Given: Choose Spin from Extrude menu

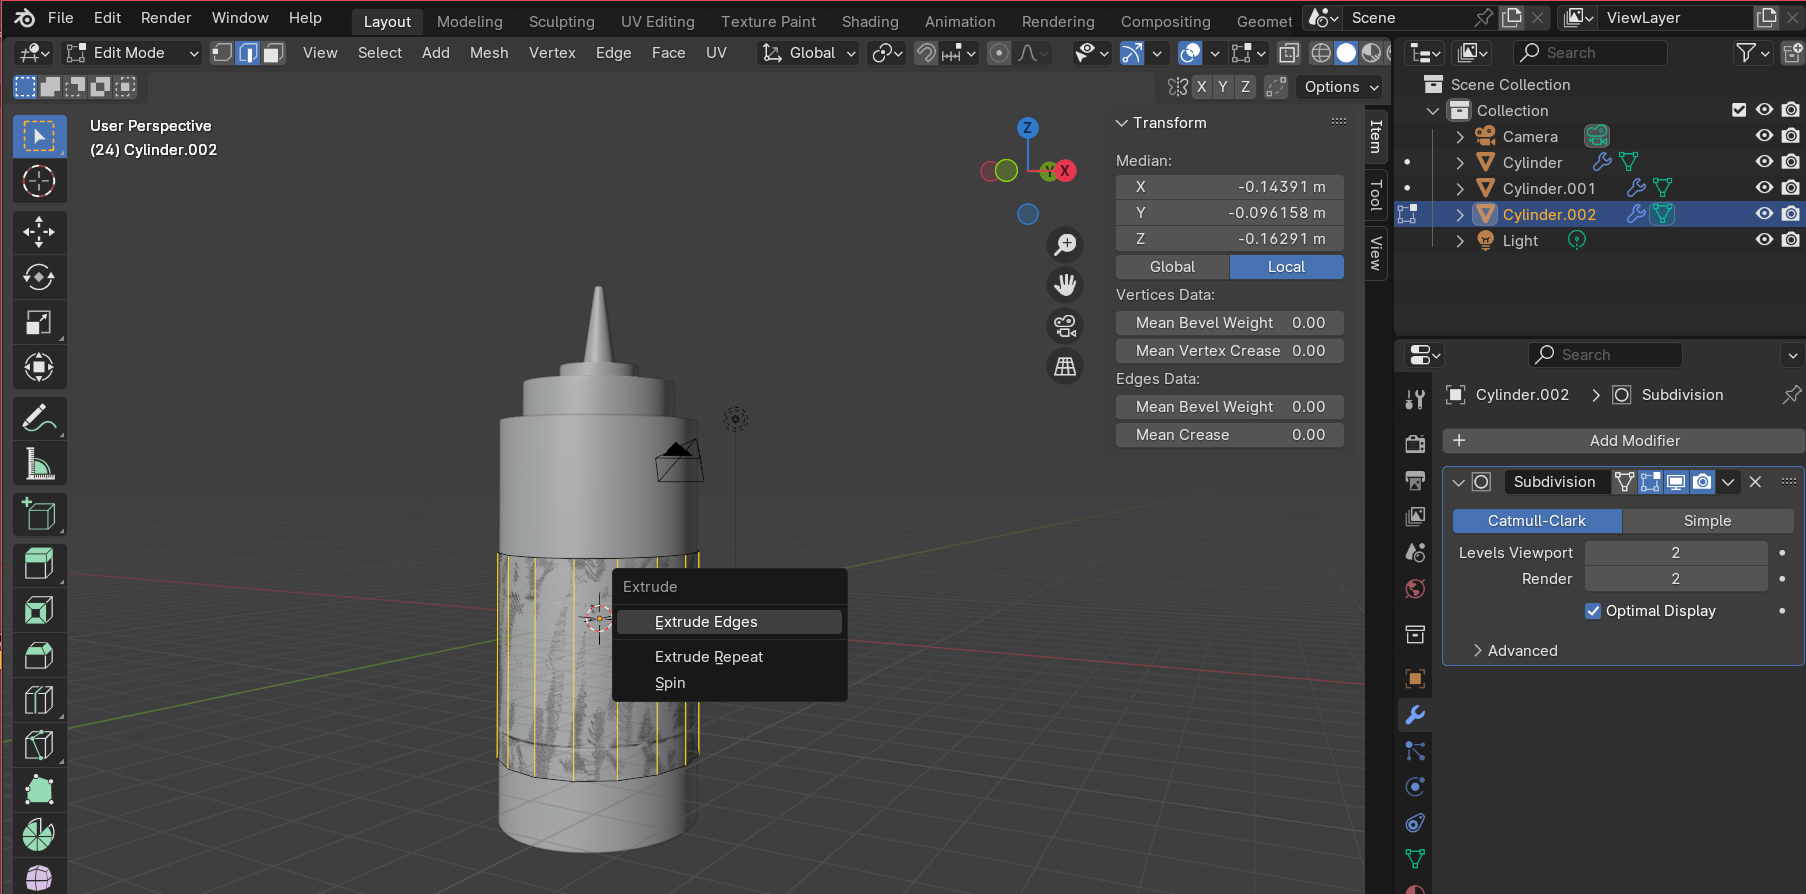Looking at the screenshot, I should point(729,683).
